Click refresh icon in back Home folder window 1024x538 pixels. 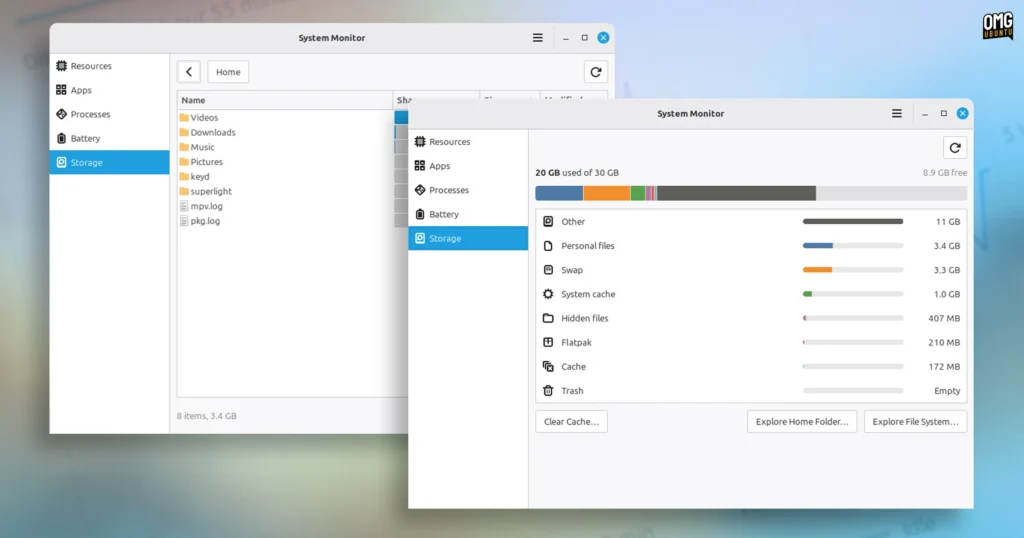point(596,72)
